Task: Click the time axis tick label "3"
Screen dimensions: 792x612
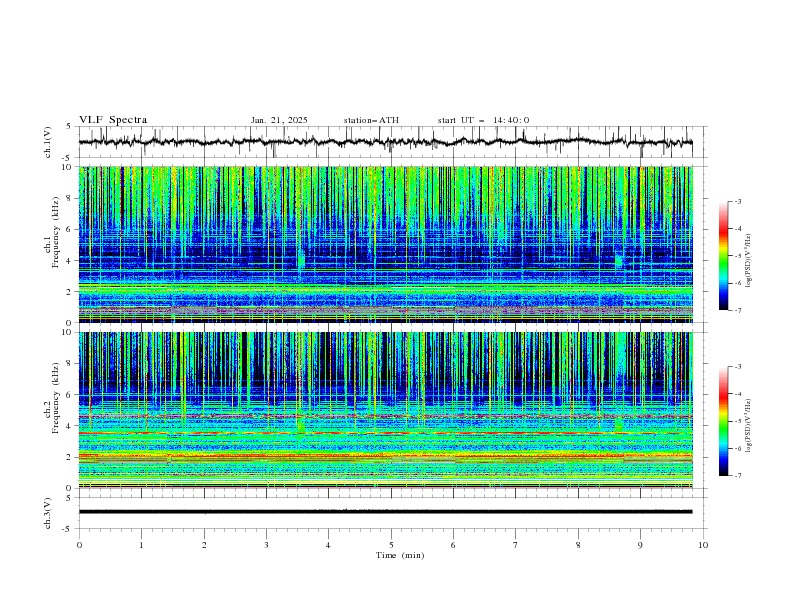Action: (266, 545)
